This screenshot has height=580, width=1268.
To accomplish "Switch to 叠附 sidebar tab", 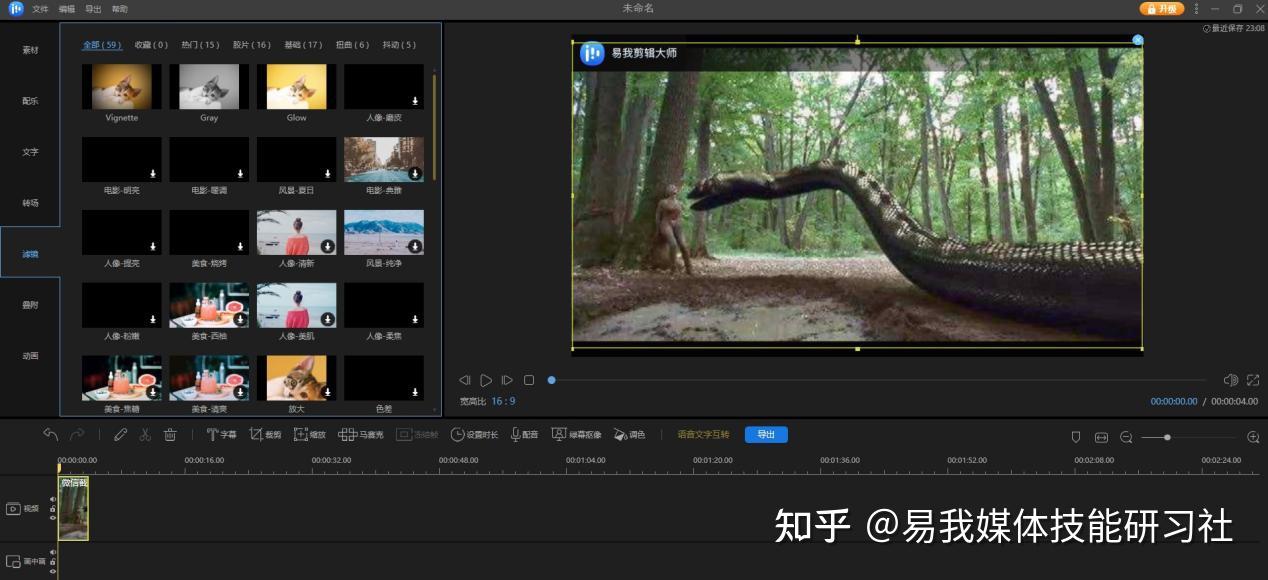I will 30,305.
